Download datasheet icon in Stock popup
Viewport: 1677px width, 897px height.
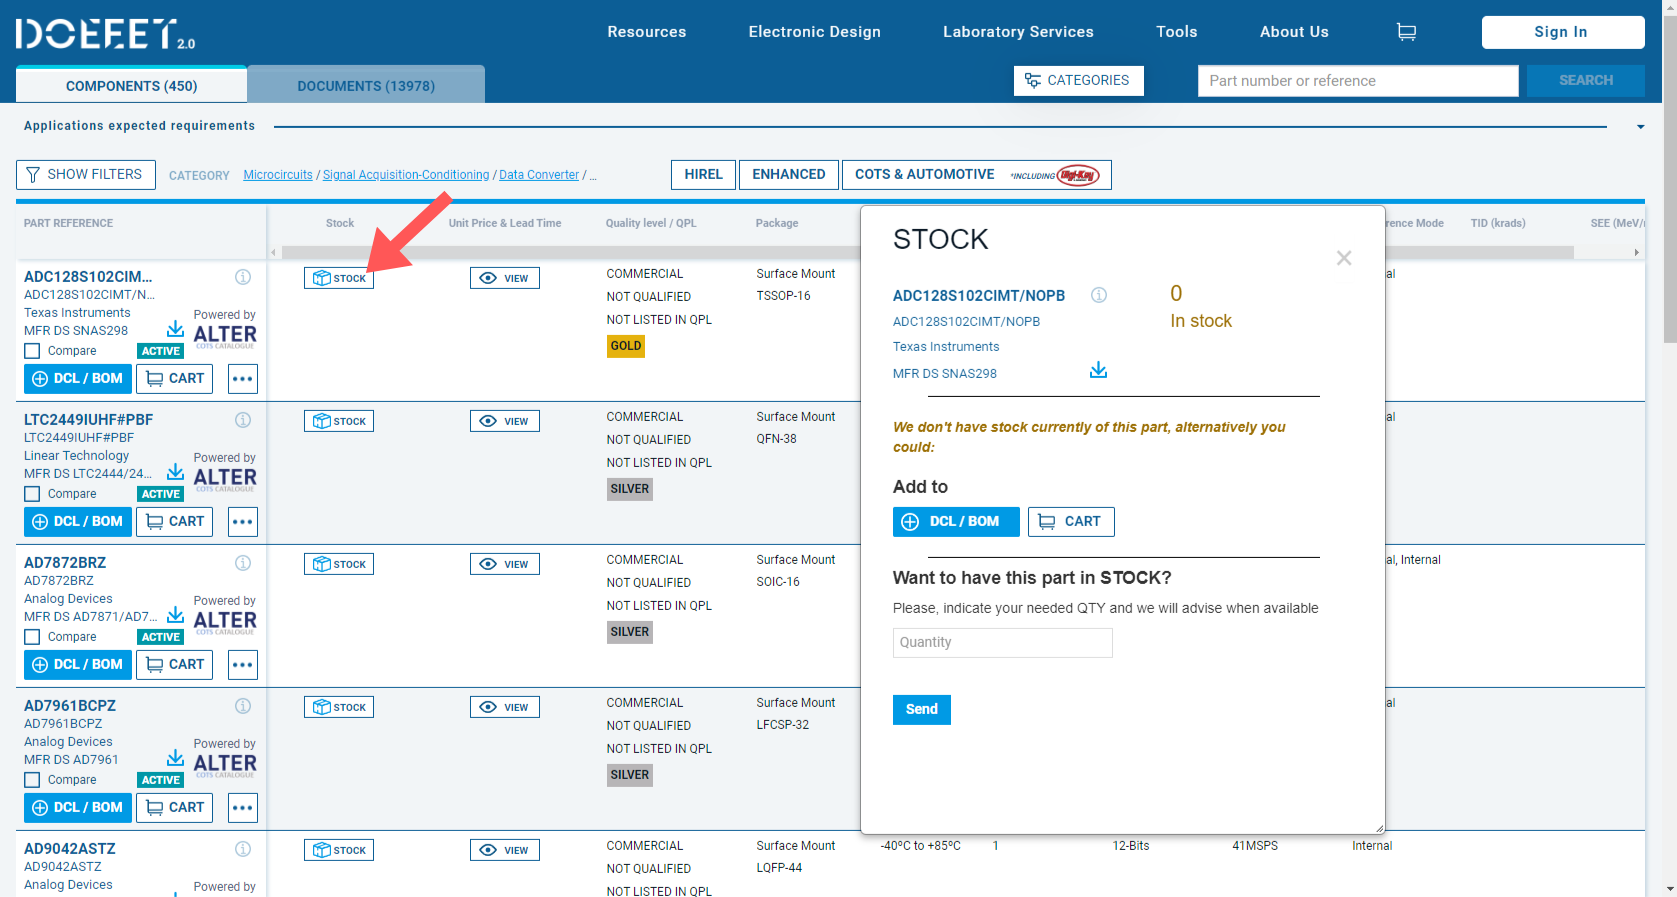click(1098, 370)
